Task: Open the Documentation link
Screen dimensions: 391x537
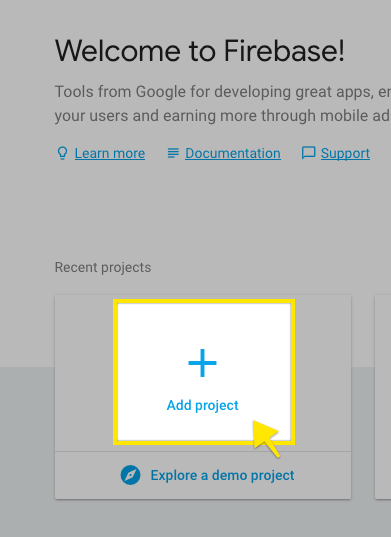Action: point(233,153)
